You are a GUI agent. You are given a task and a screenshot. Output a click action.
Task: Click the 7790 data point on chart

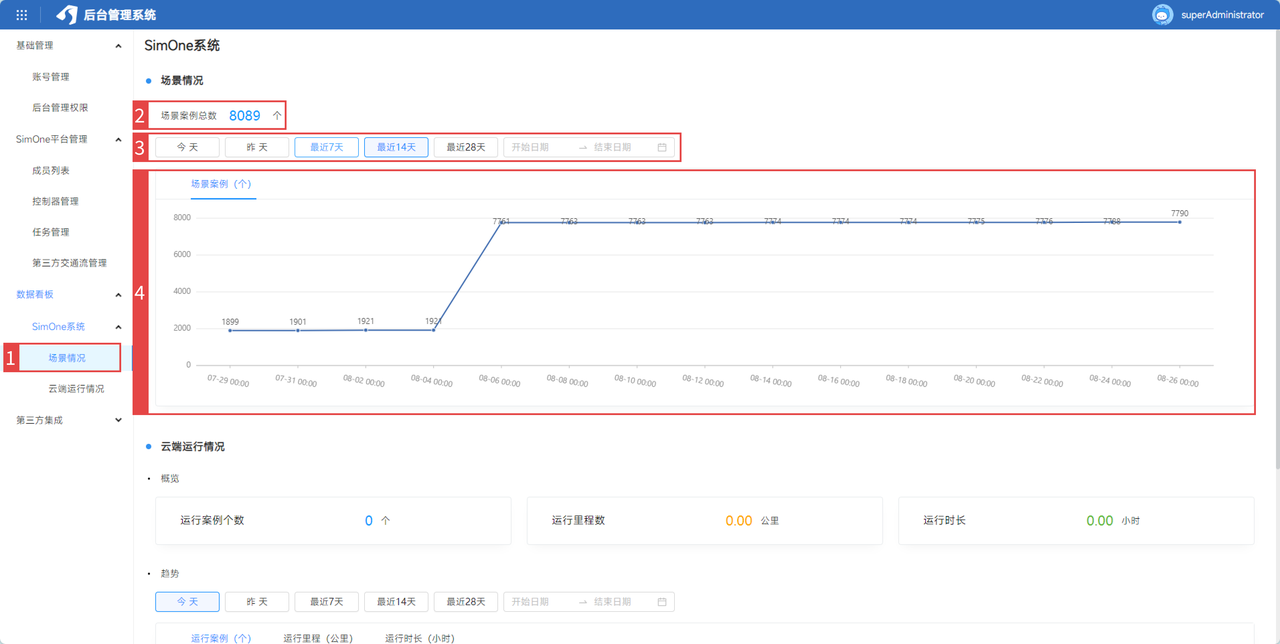(x=1179, y=222)
